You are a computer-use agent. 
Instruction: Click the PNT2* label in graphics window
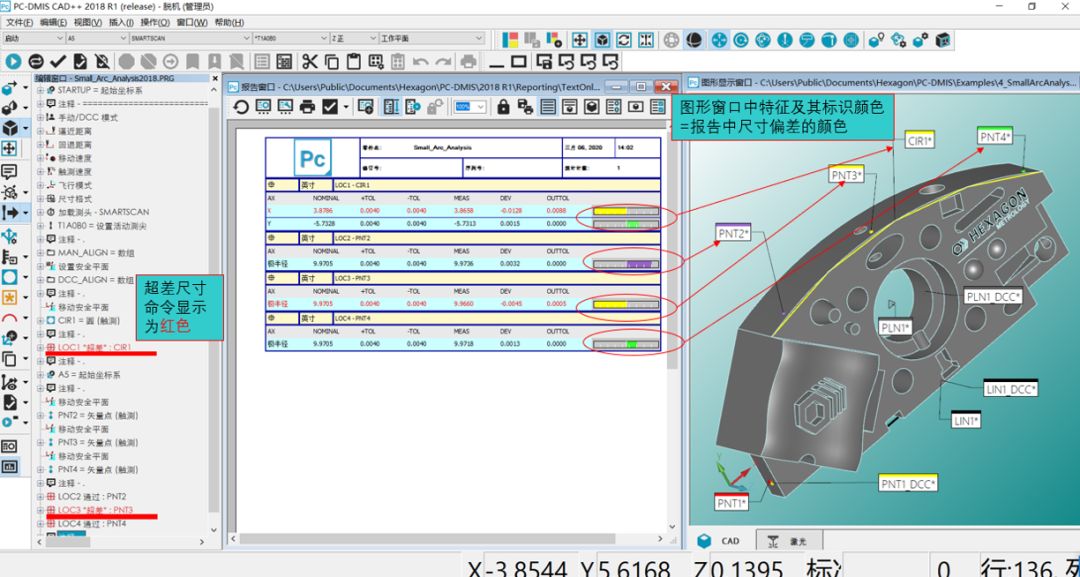pyautogui.click(x=733, y=233)
